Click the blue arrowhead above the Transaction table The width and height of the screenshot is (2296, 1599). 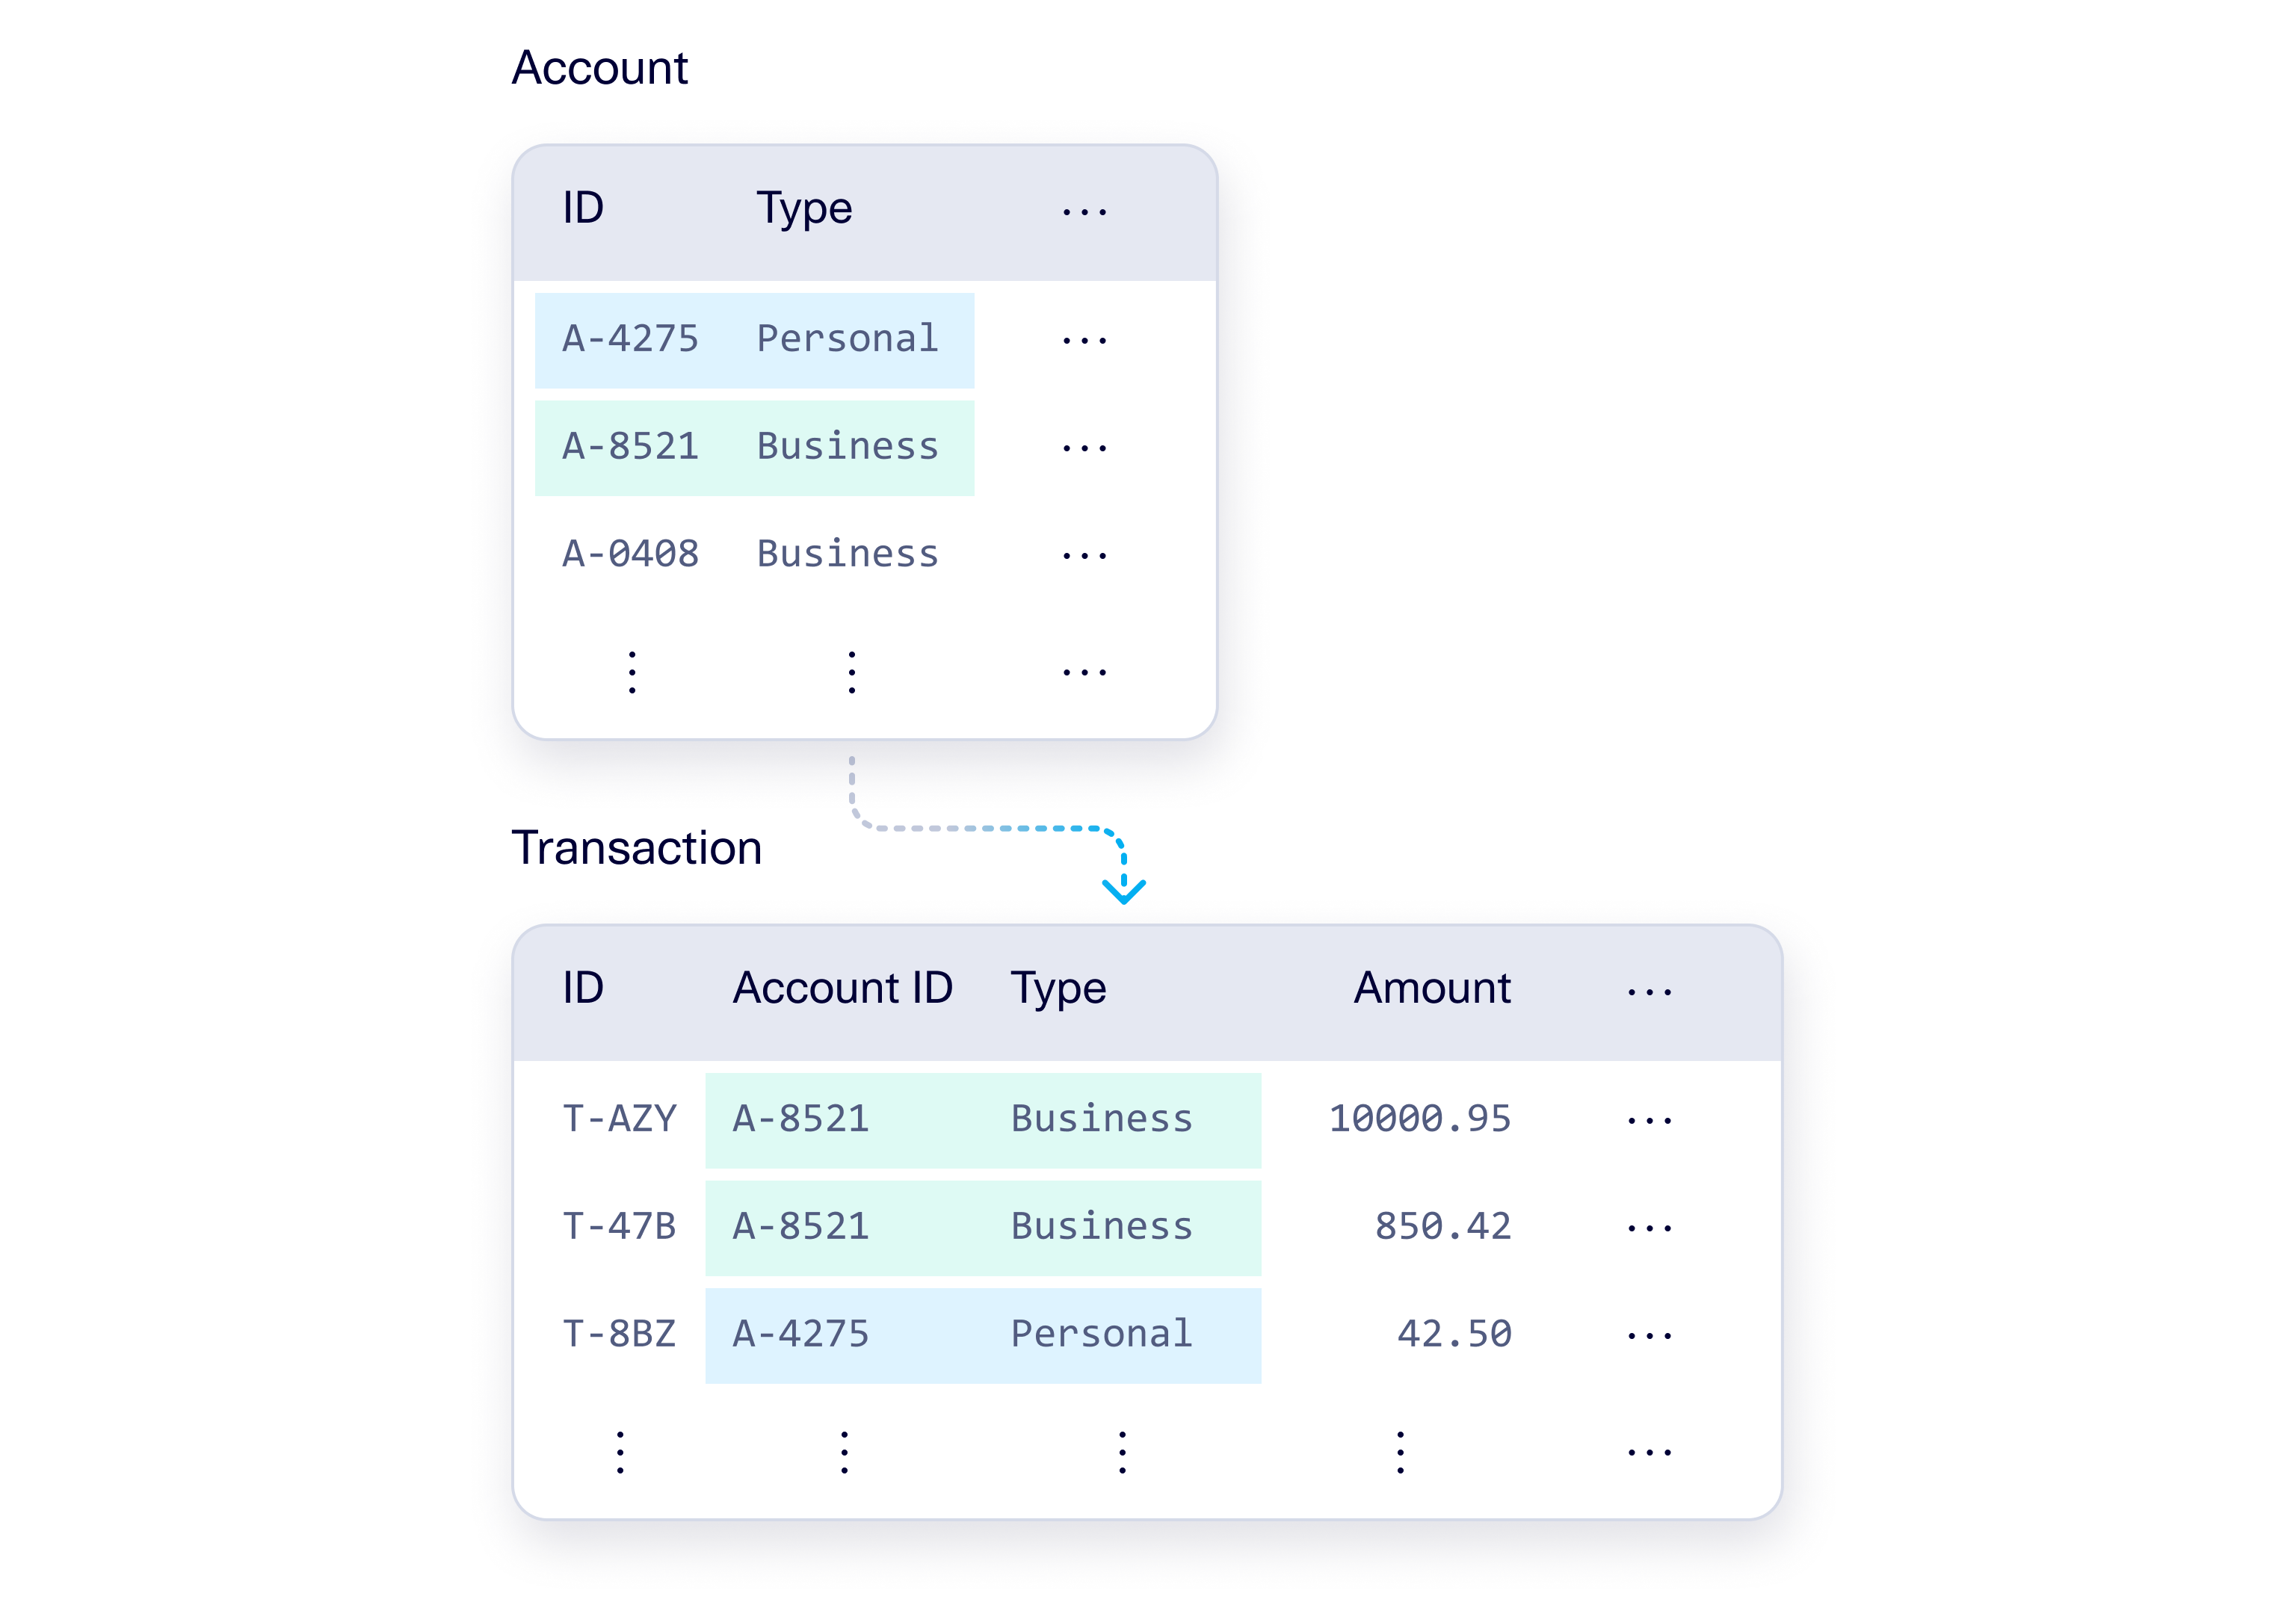coord(1123,889)
